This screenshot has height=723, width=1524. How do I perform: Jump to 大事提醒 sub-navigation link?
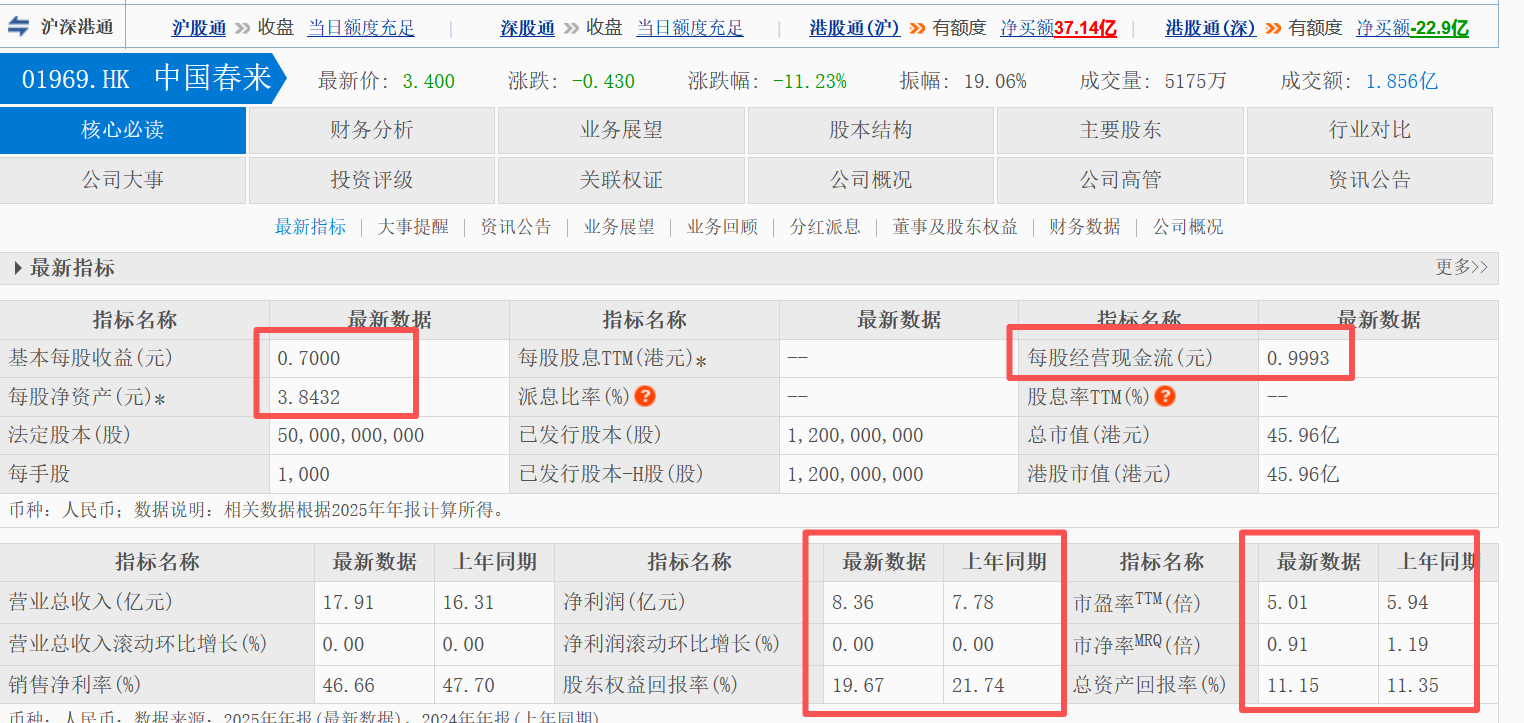413,227
